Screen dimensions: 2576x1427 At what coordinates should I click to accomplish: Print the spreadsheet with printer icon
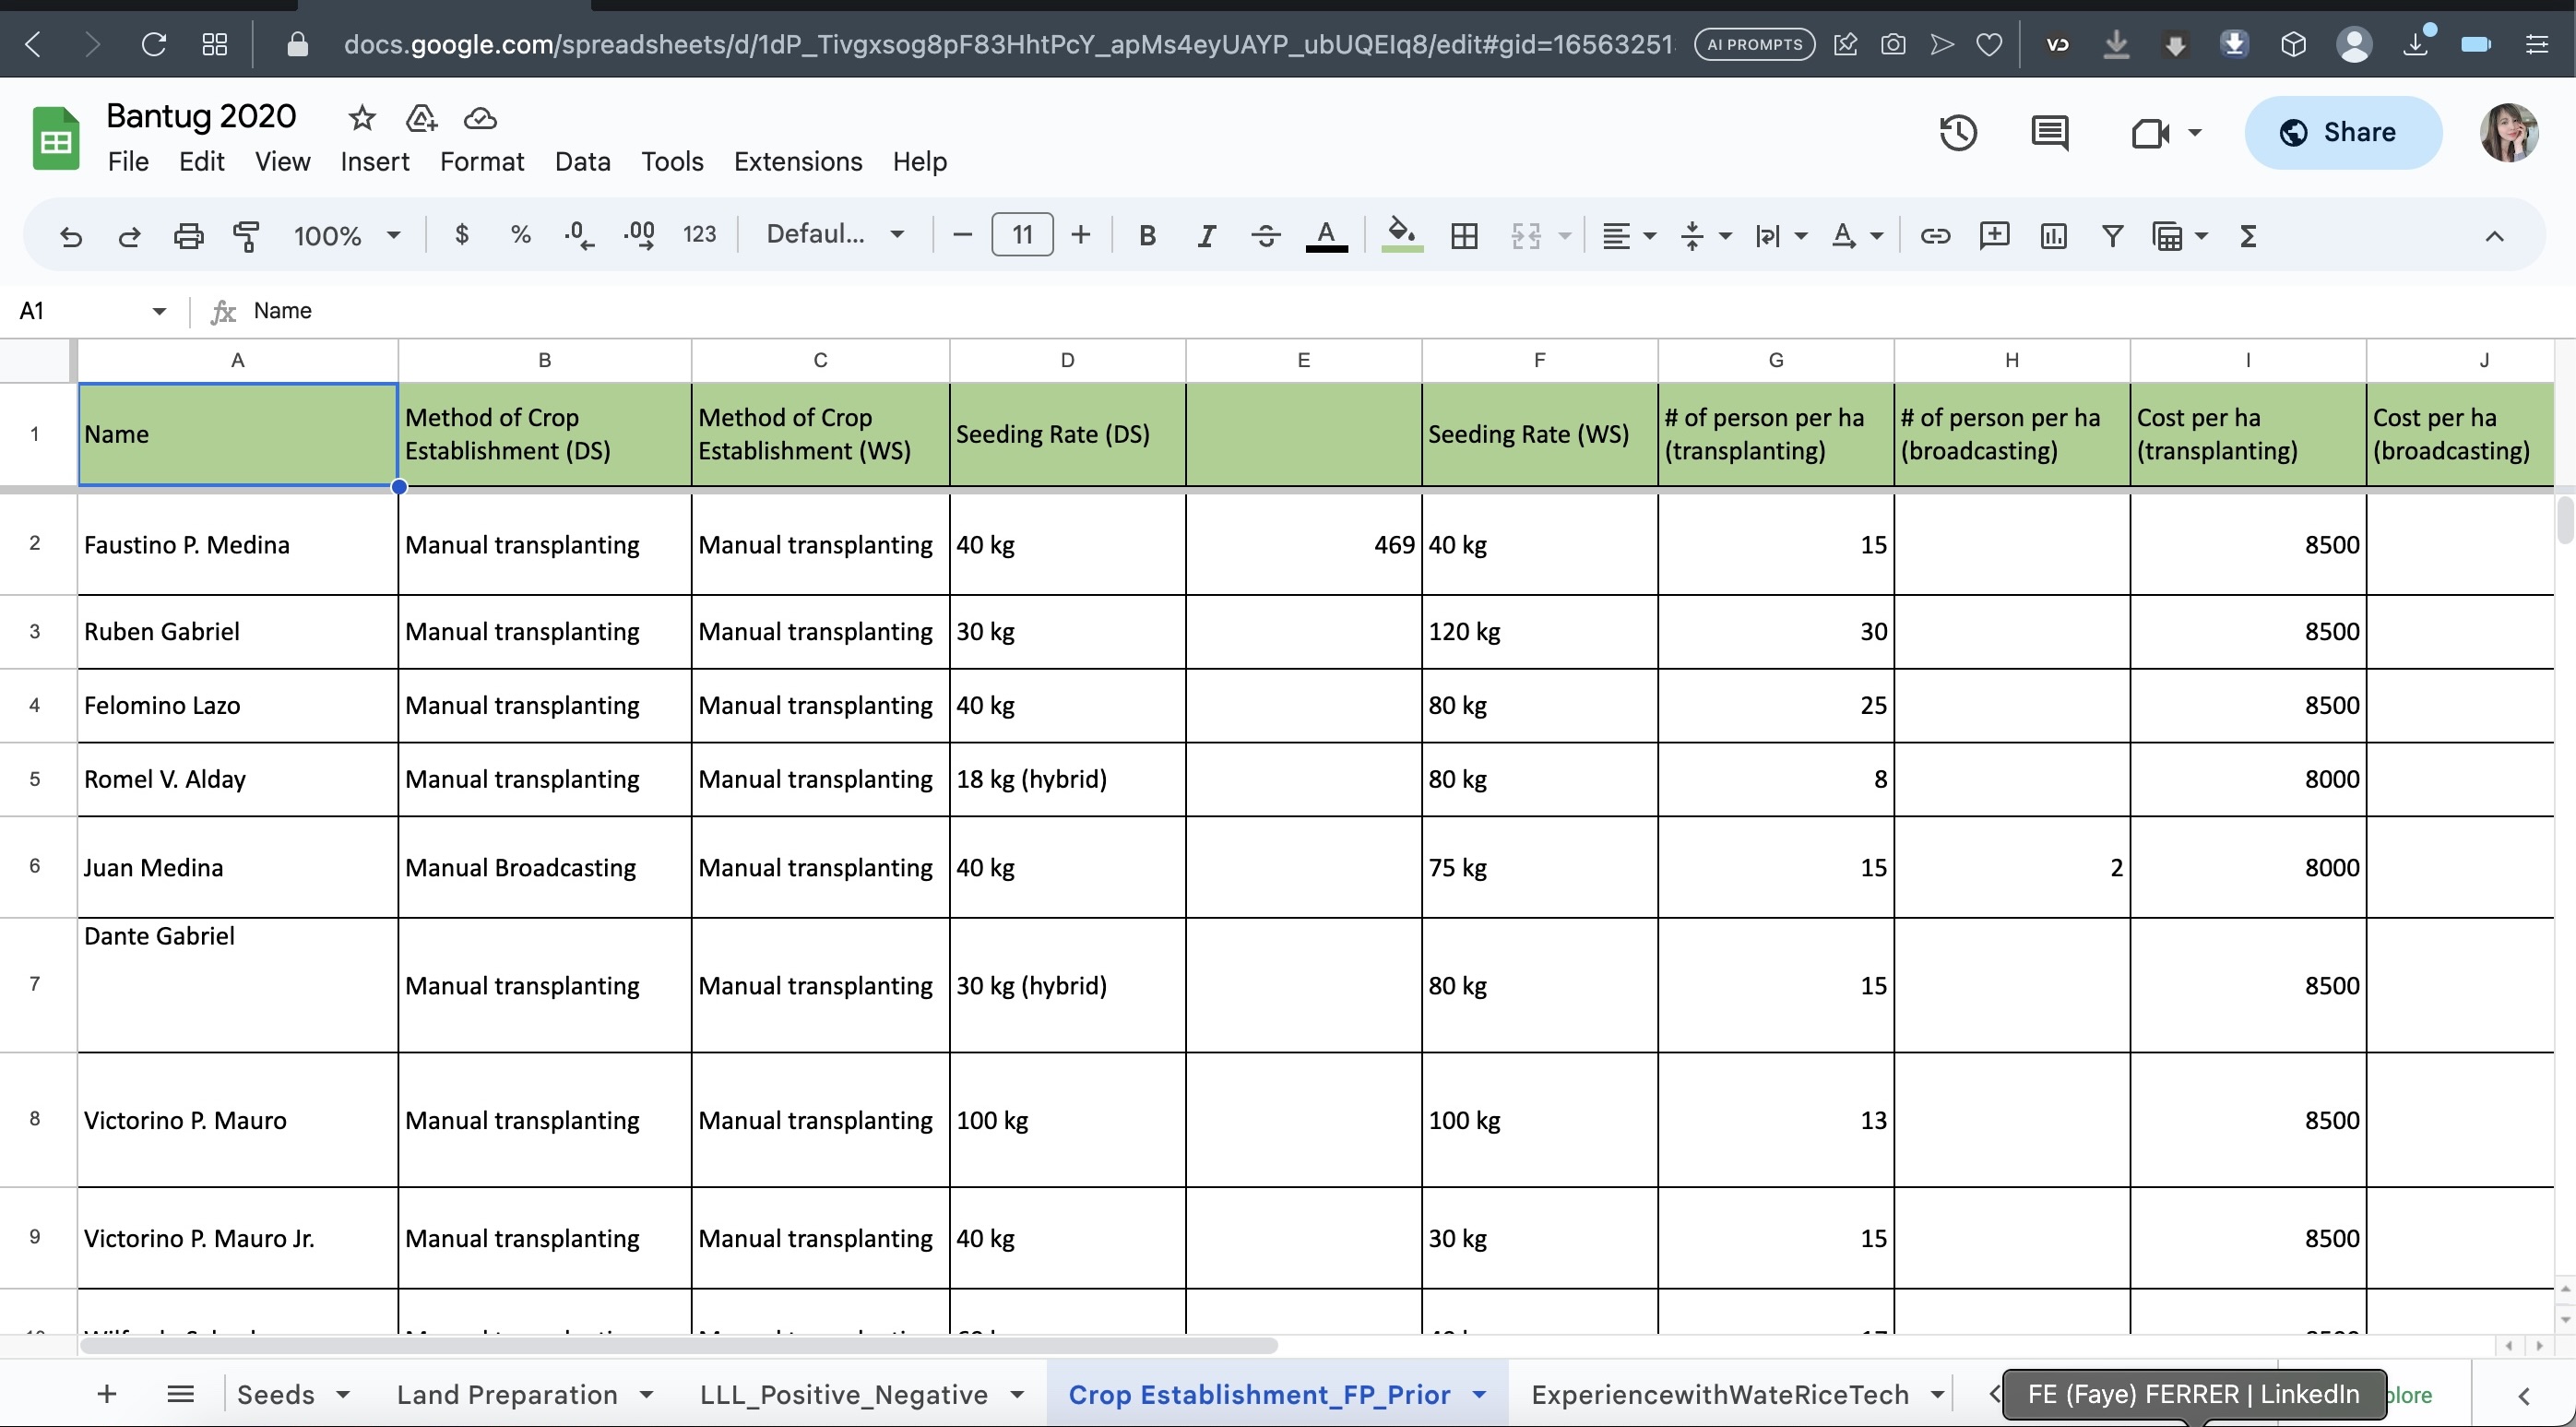(188, 237)
